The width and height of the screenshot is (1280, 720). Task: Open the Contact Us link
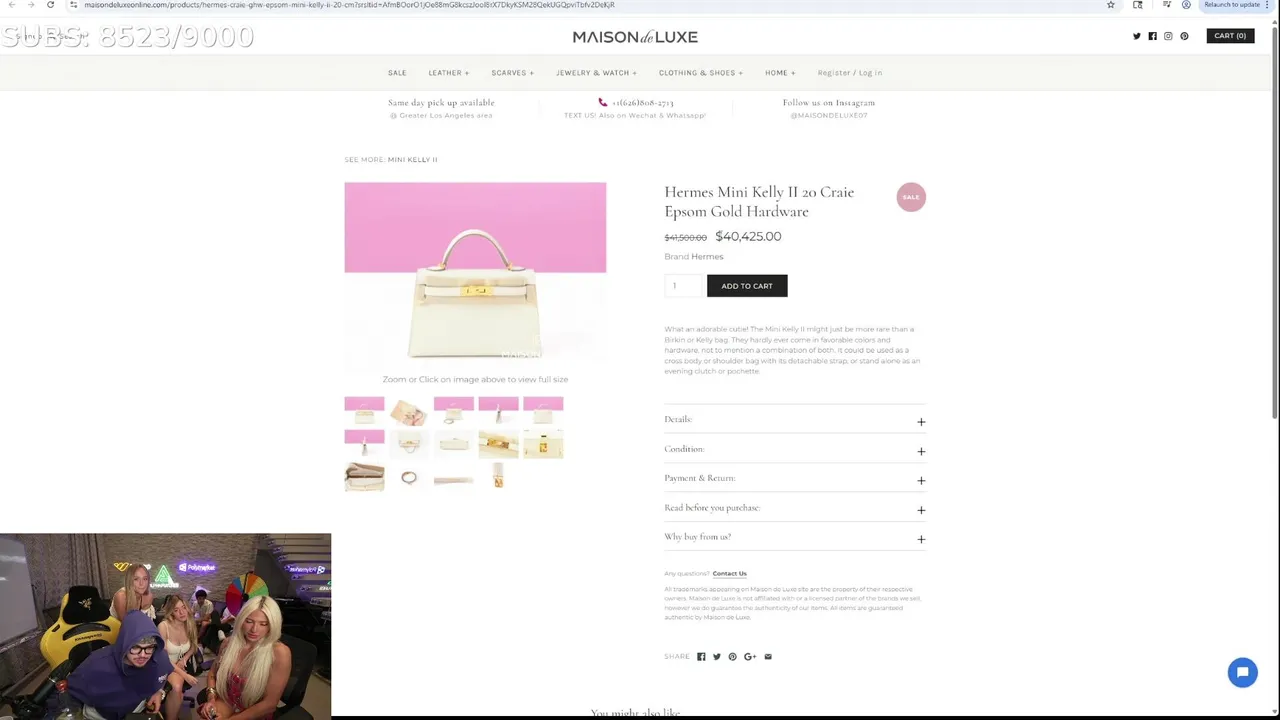(x=729, y=574)
